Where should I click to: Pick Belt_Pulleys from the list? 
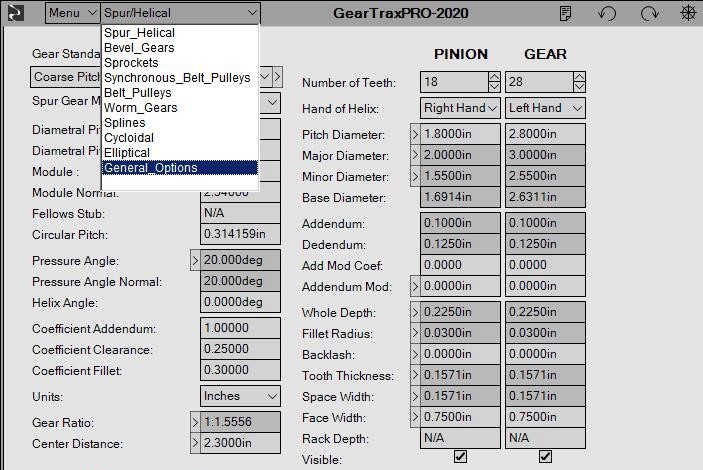[x=180, y=92]
